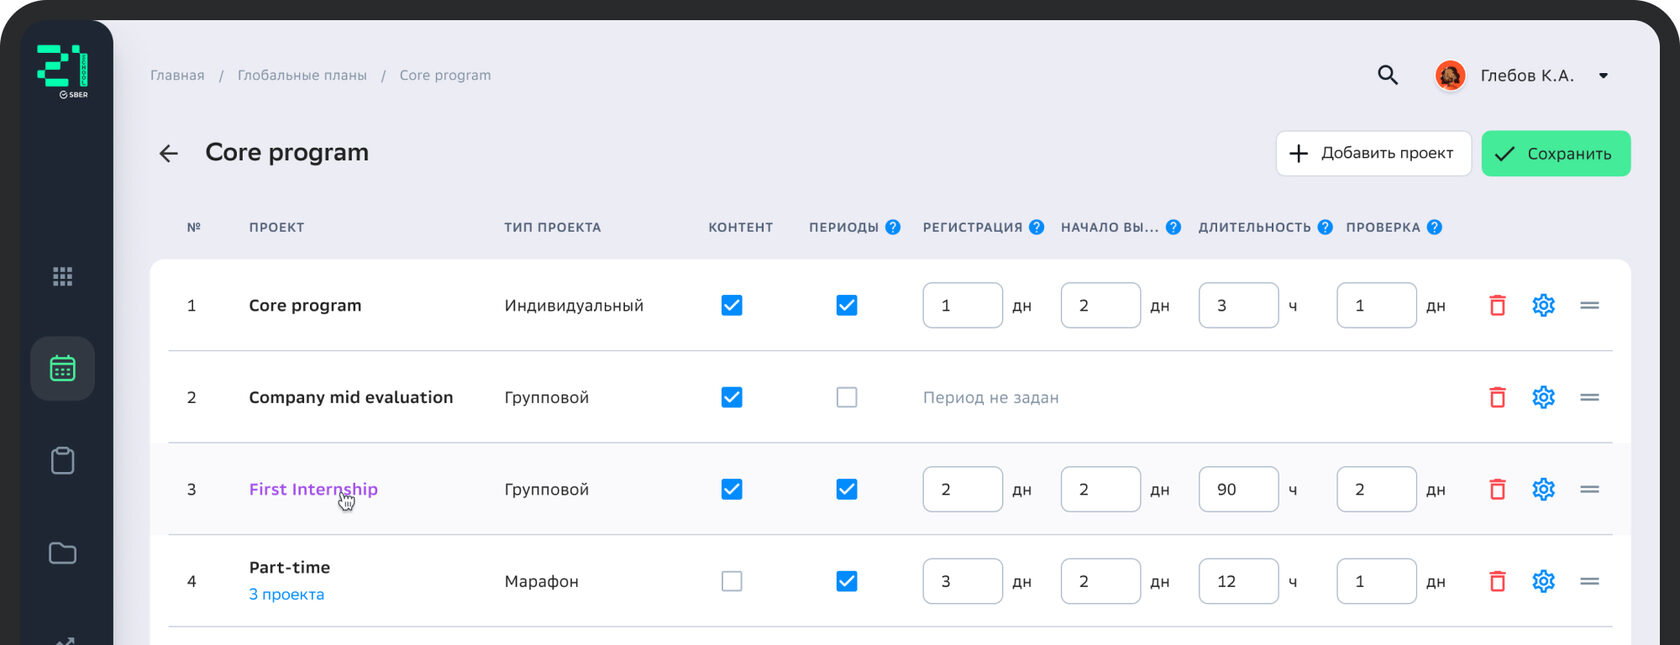Go to Глобальные планы breadcrumb
The width and height of the screenshot is (1680, 645).
pyautogui.click(x=302, y=76)
